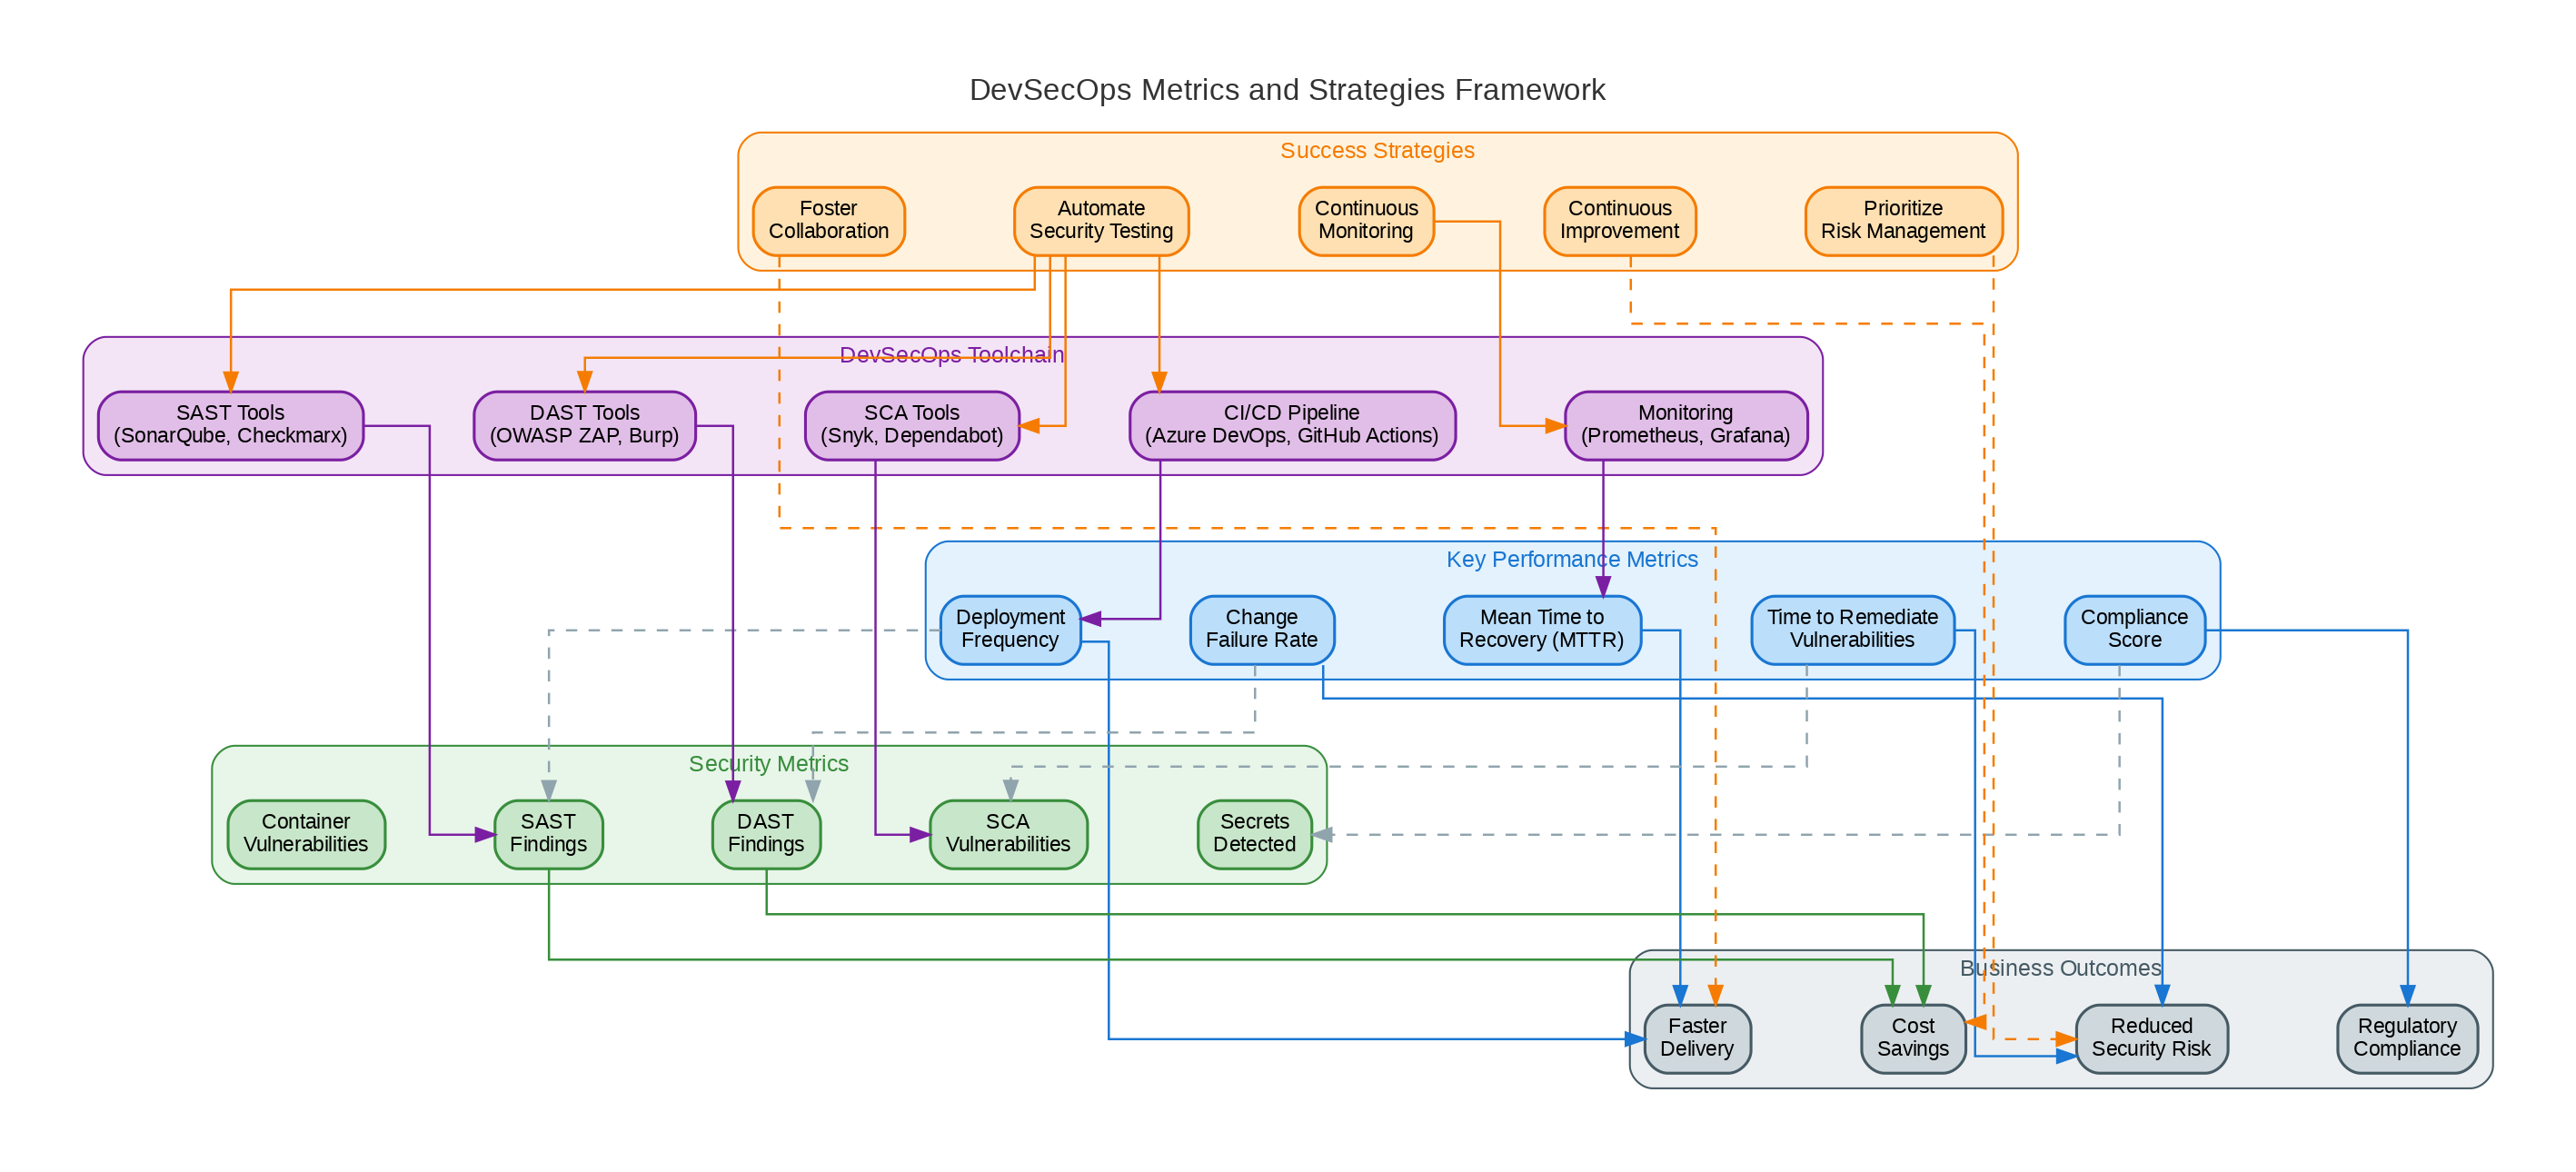Select the SCA Tools (Snyk, Dependabot) node
Image resolution: width=2576 pixels, height=1172 pixels.
tap(911, 424)
